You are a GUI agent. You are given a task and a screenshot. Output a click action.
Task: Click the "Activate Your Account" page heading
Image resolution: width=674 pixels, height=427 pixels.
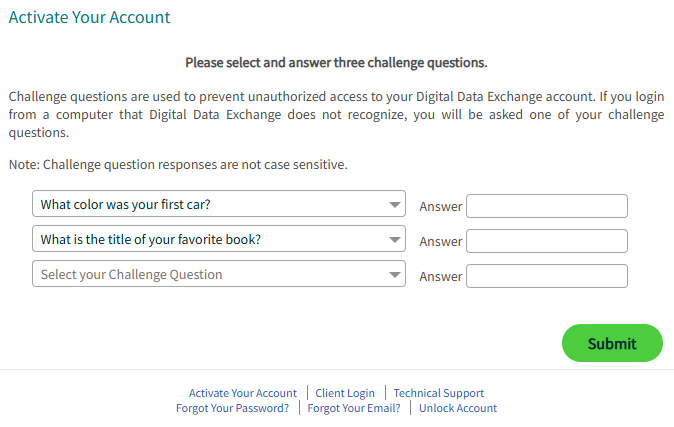pyautogui.click(x=89, y=18)
